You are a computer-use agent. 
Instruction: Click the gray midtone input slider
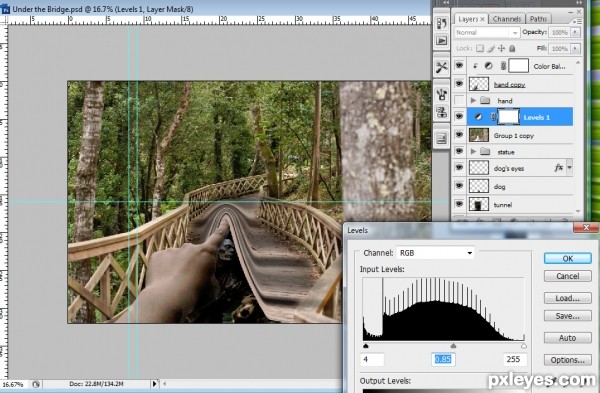[453, 346]
